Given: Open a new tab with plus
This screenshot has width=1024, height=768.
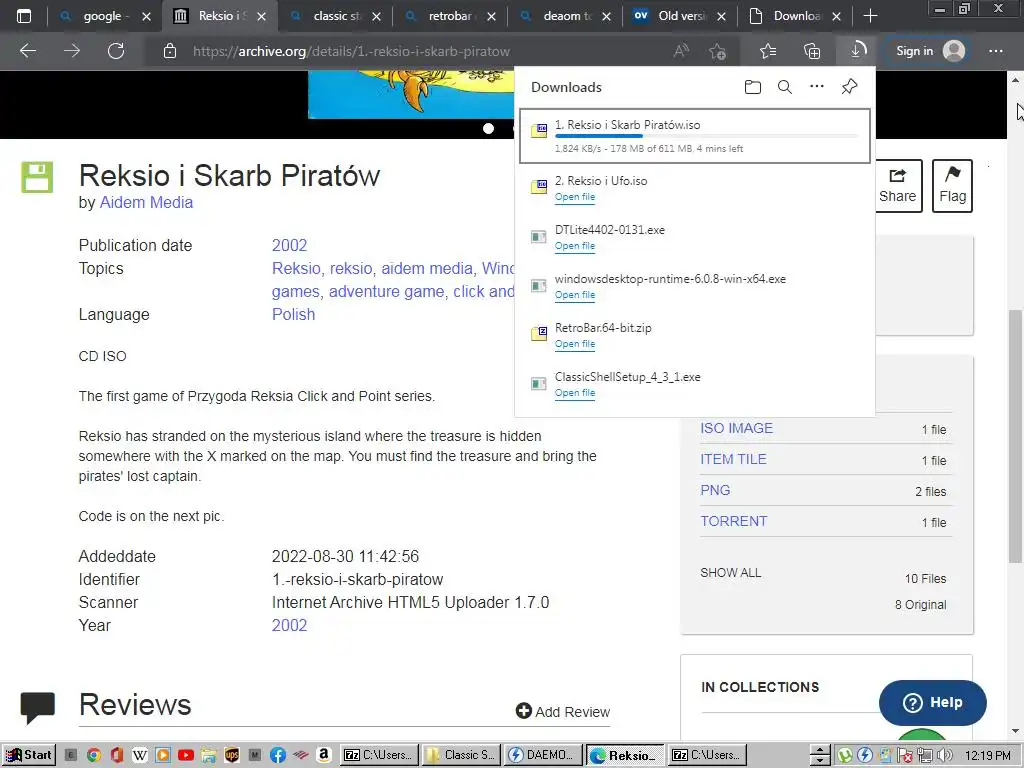Looking at the screenshot, I should [x=870, y=16].
